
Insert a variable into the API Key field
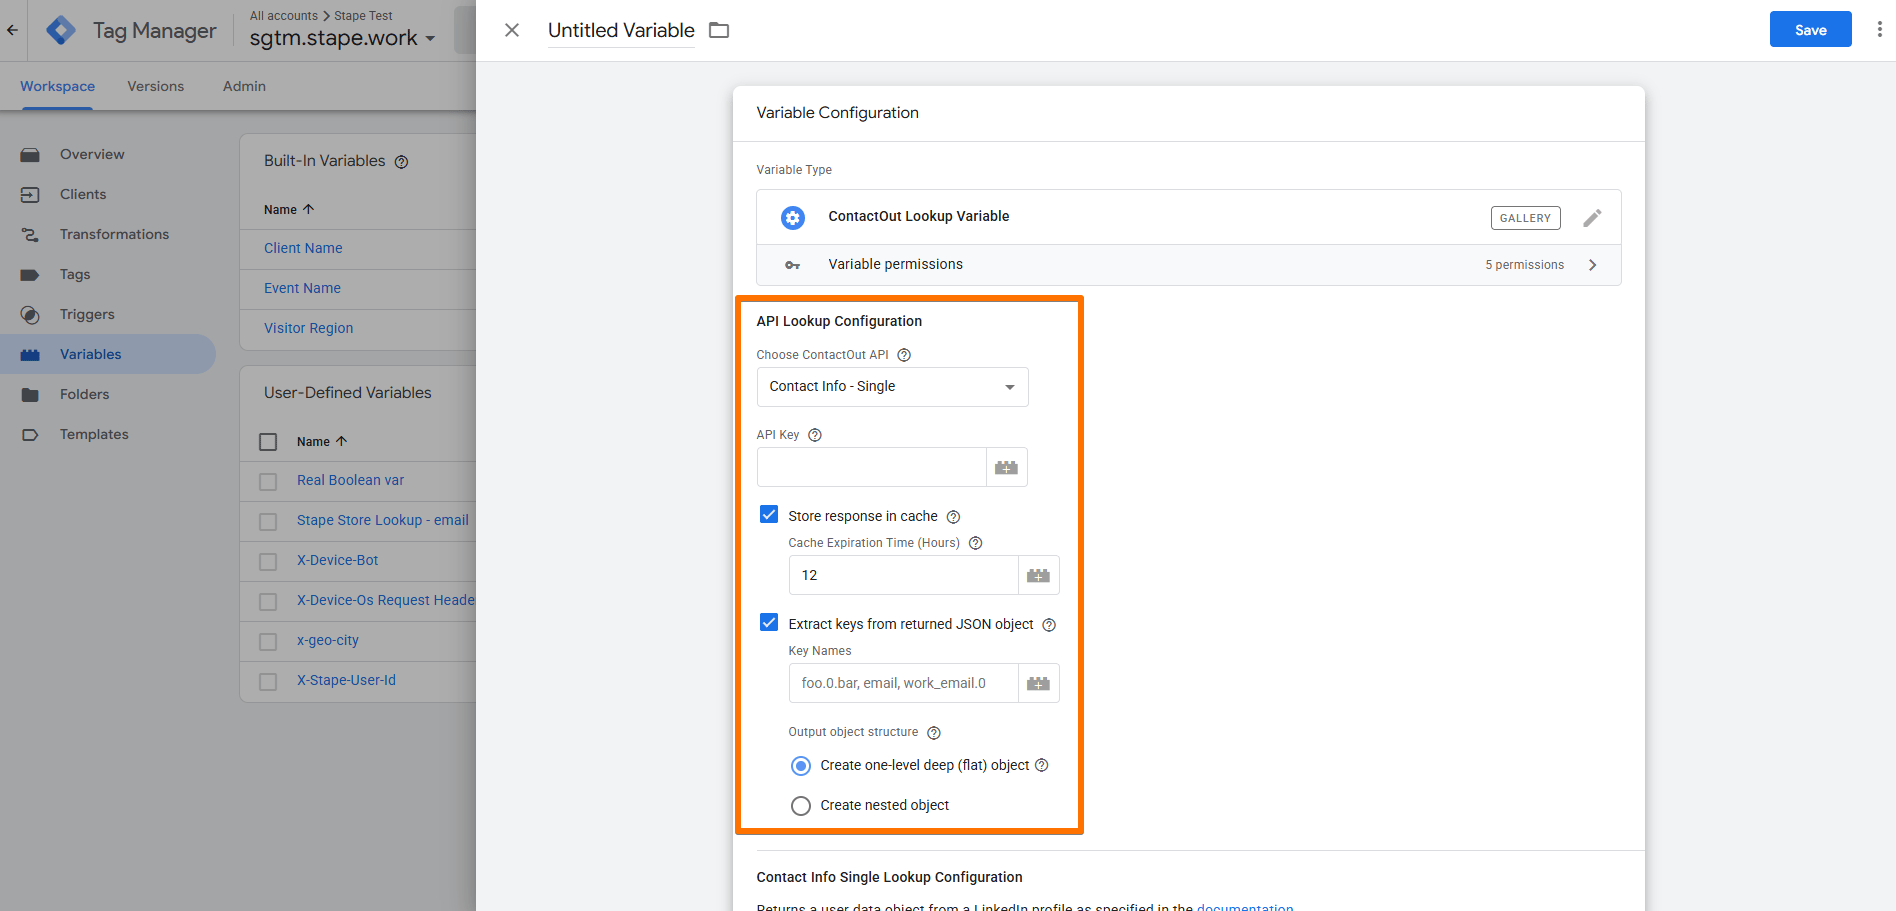pos(1006,467)
